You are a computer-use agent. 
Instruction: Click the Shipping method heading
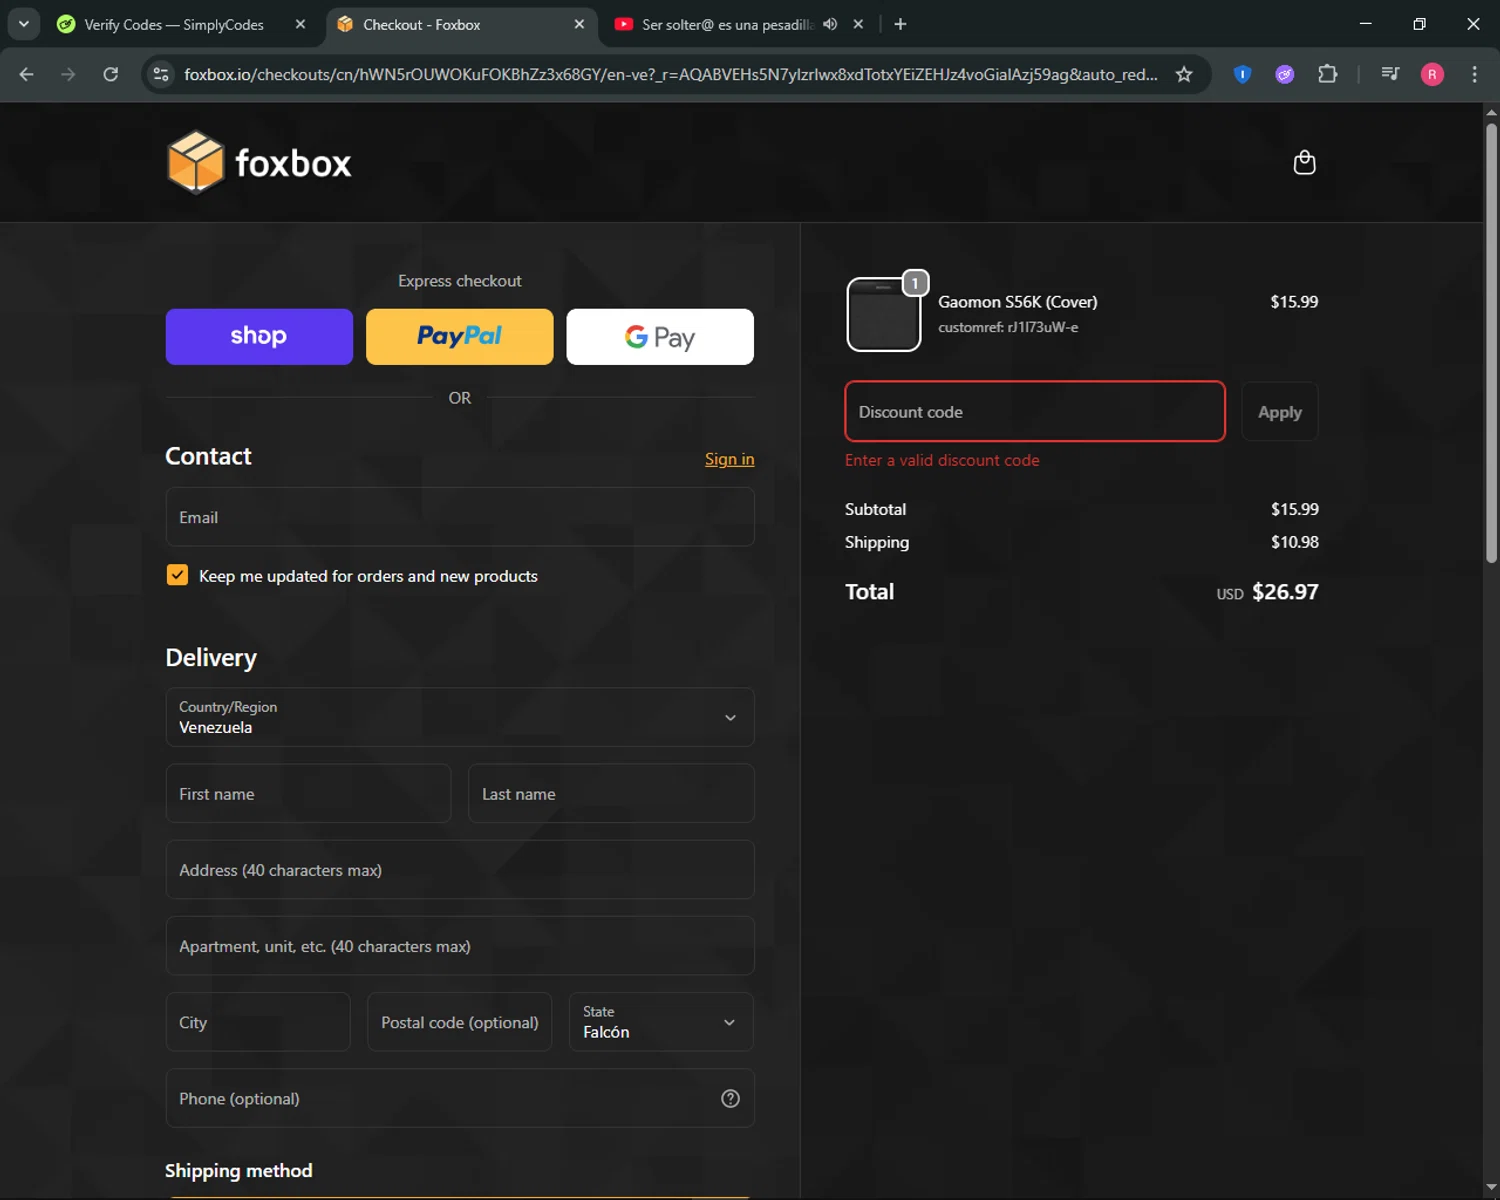tap(239, 1171)
